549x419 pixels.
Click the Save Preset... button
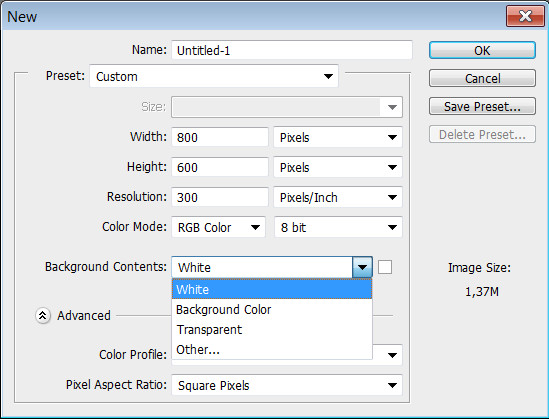tap(482, 106)
